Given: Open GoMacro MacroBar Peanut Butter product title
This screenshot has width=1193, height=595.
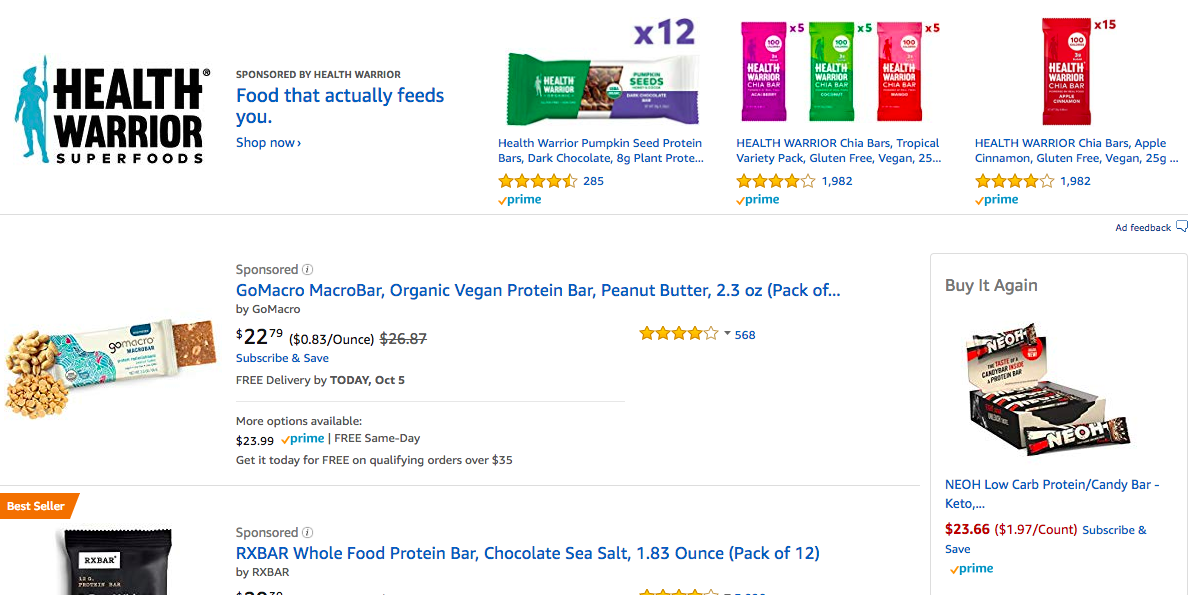Looking at the screenshot, I should (538, 290).
